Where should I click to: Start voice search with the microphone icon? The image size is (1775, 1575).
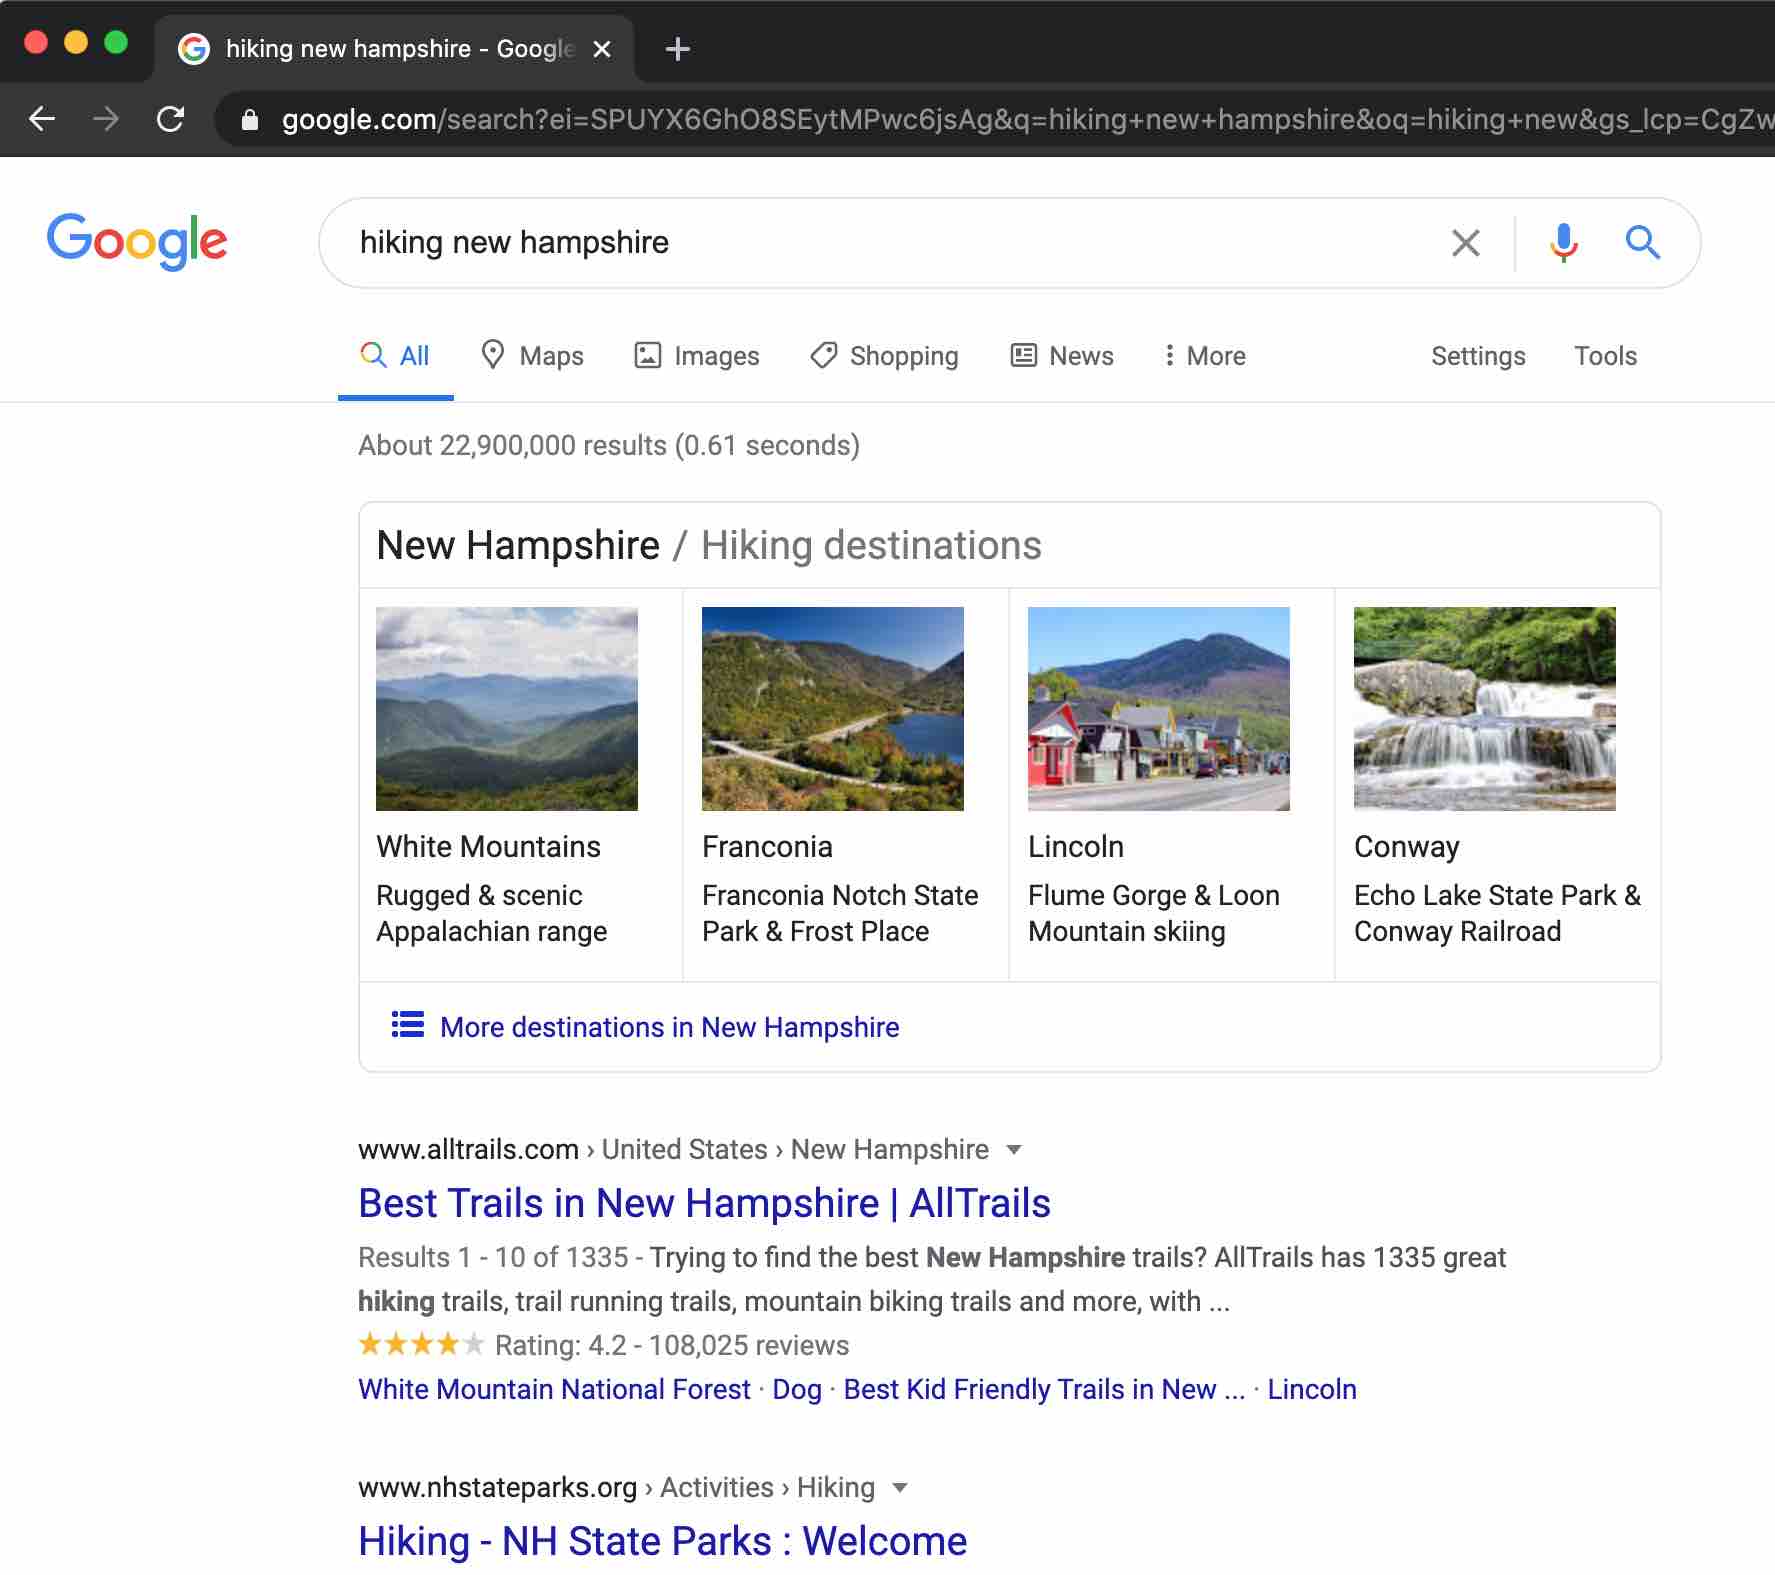1563,242
